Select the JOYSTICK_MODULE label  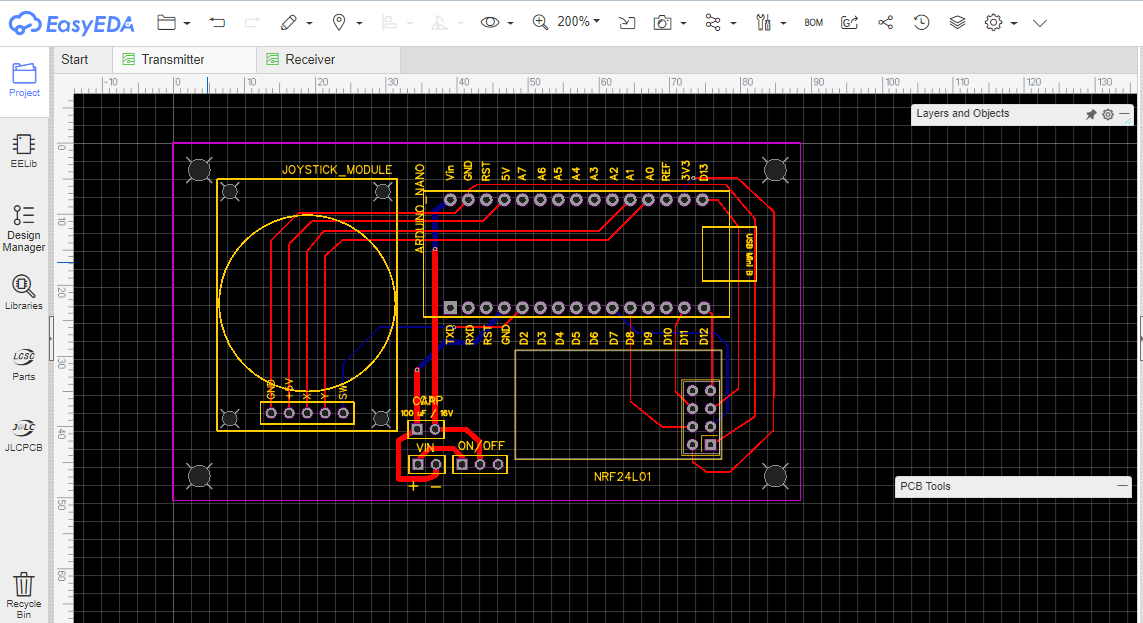click(x=337, y=170)
